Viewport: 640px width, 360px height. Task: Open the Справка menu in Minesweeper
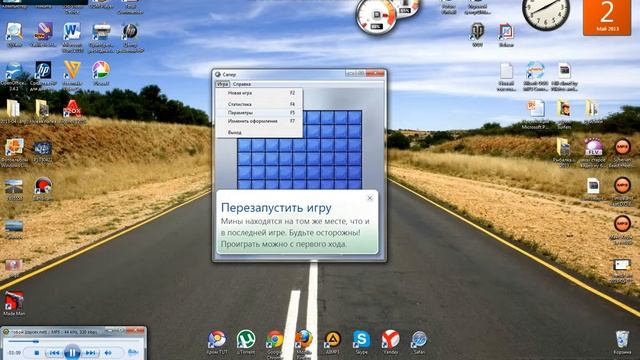point(242,84)
